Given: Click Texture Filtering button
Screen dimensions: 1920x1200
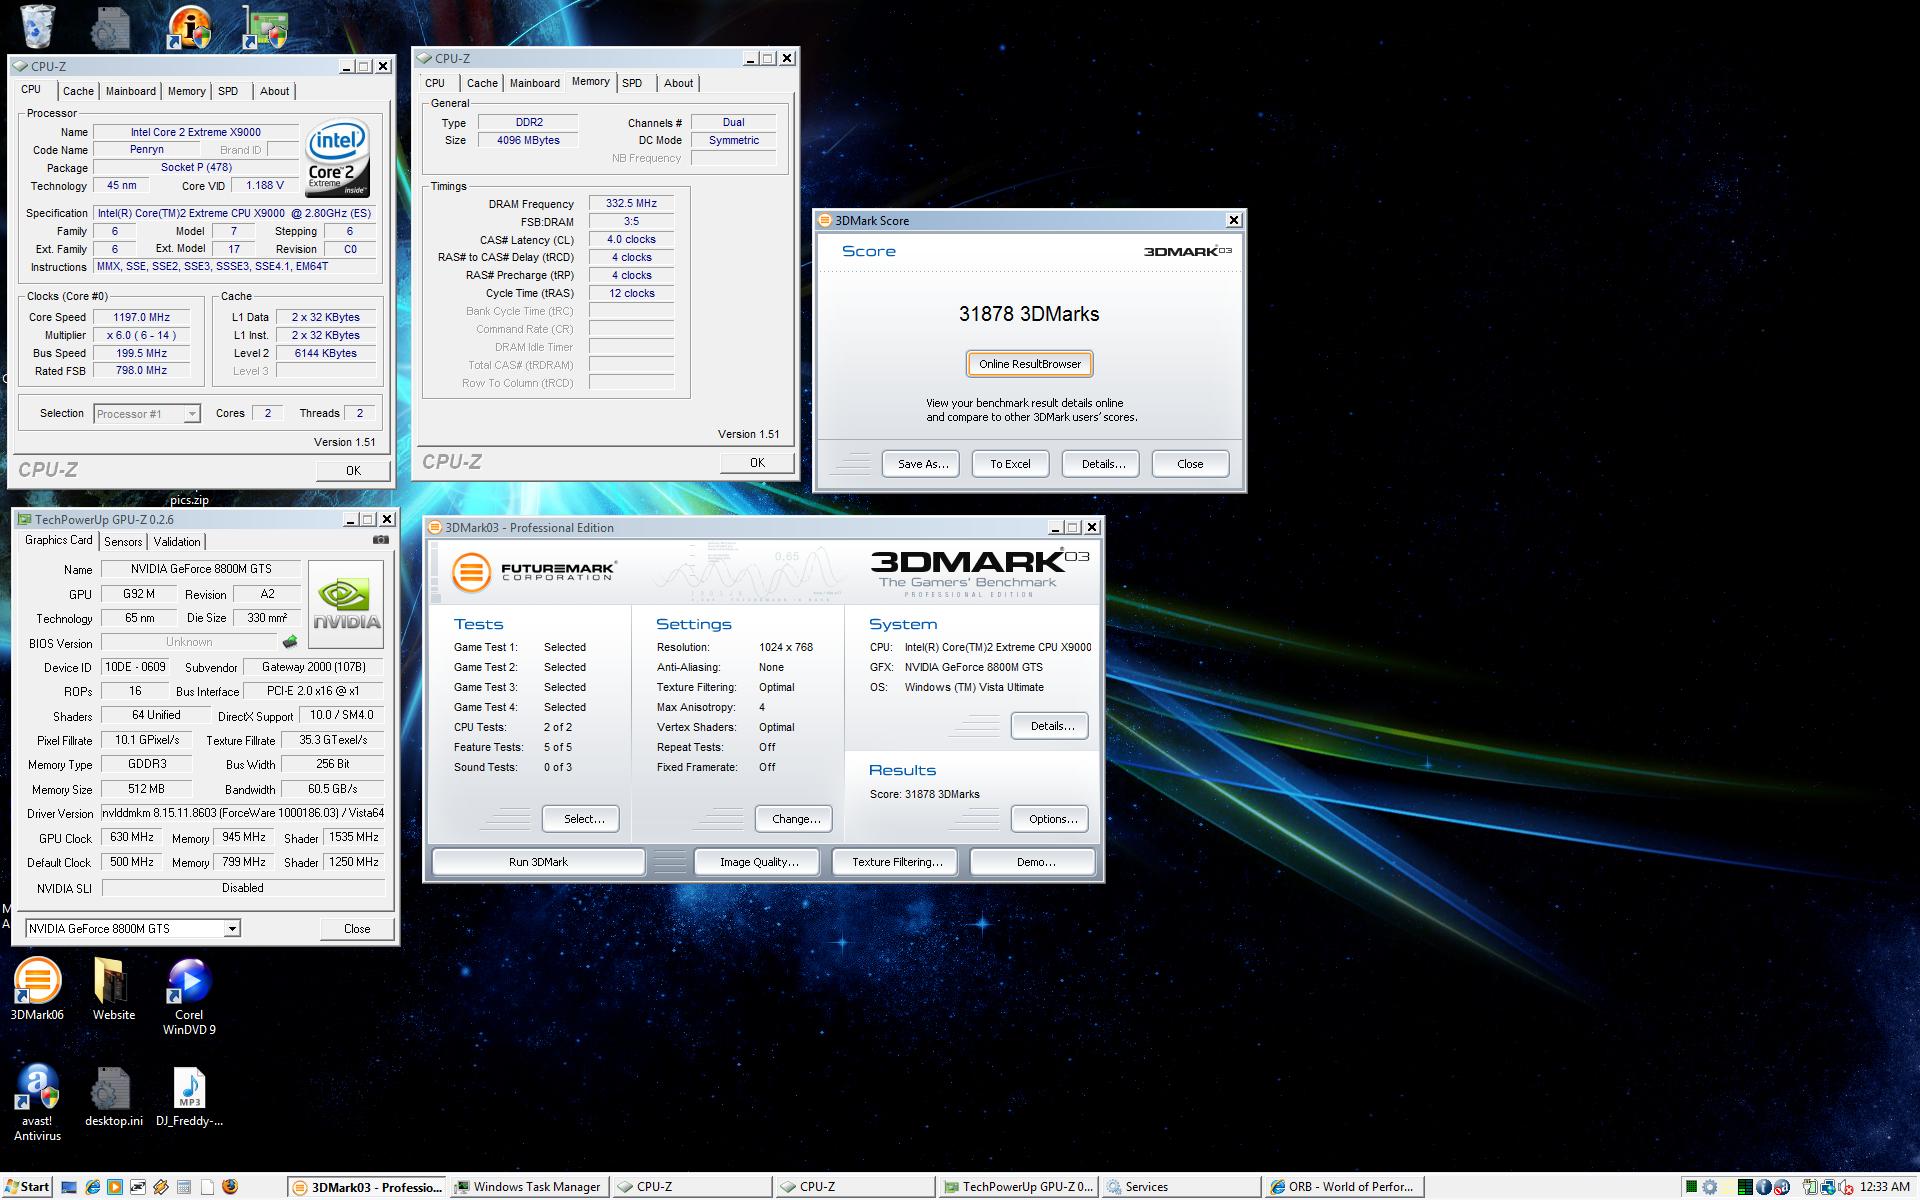Looking at the screenshot, I should coord(895,862).
